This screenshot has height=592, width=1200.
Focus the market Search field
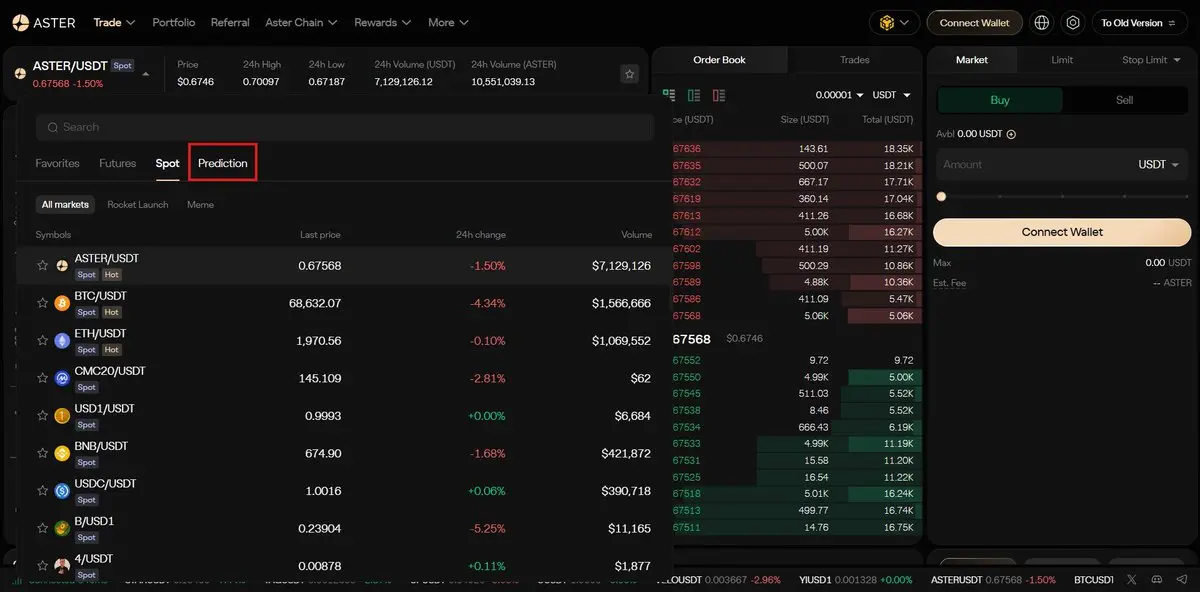coord(345,127)
